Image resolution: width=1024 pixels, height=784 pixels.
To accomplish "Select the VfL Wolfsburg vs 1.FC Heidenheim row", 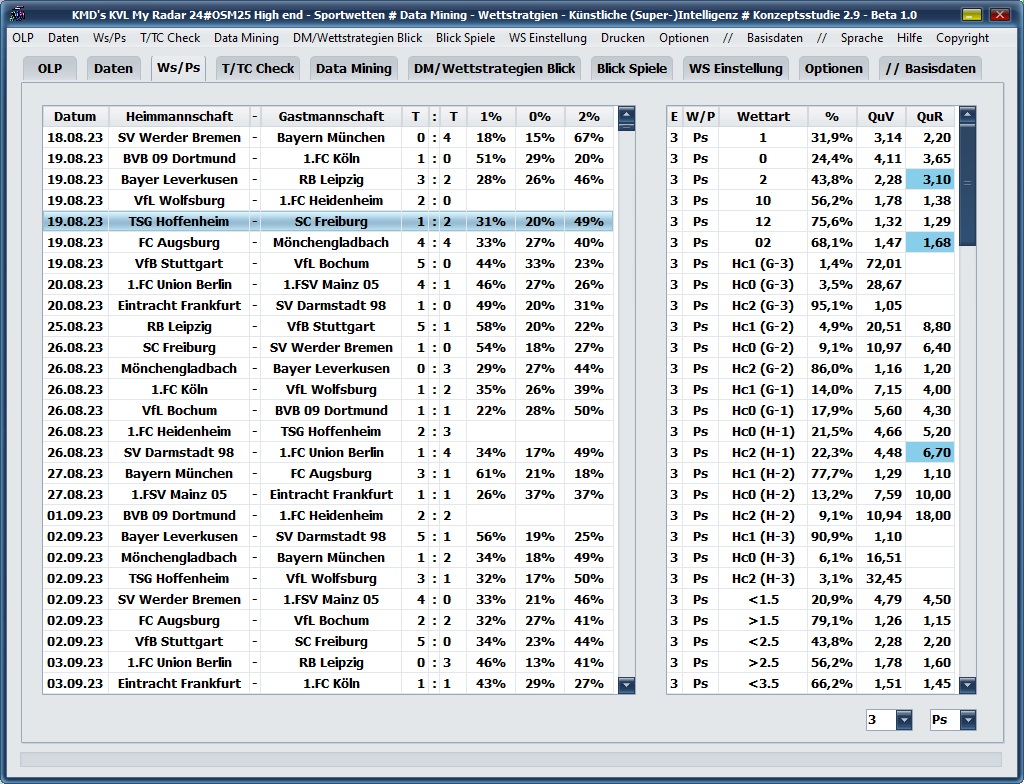I will pyautogui.click(x=328, y=201).
